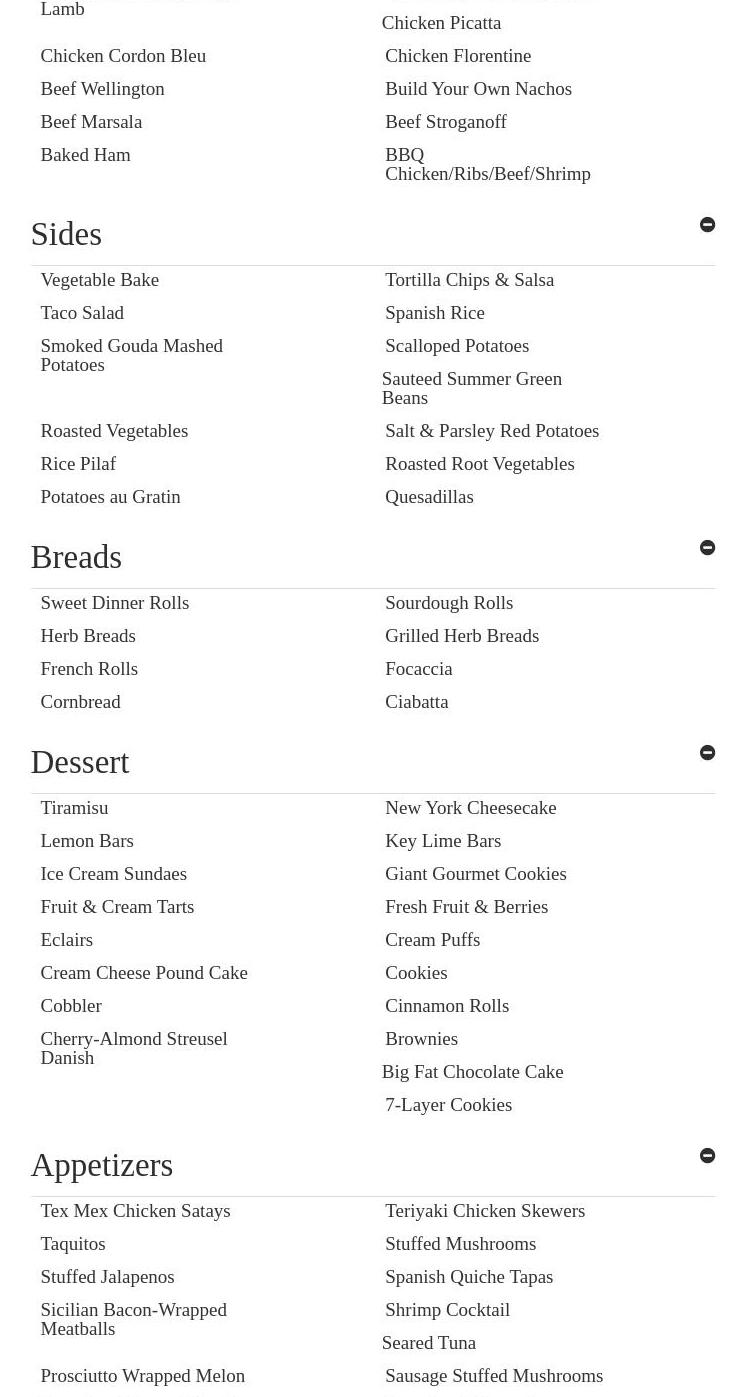Toggle the Breads section heading
This screenshot has width=745, height=1397.
(76, 558)
